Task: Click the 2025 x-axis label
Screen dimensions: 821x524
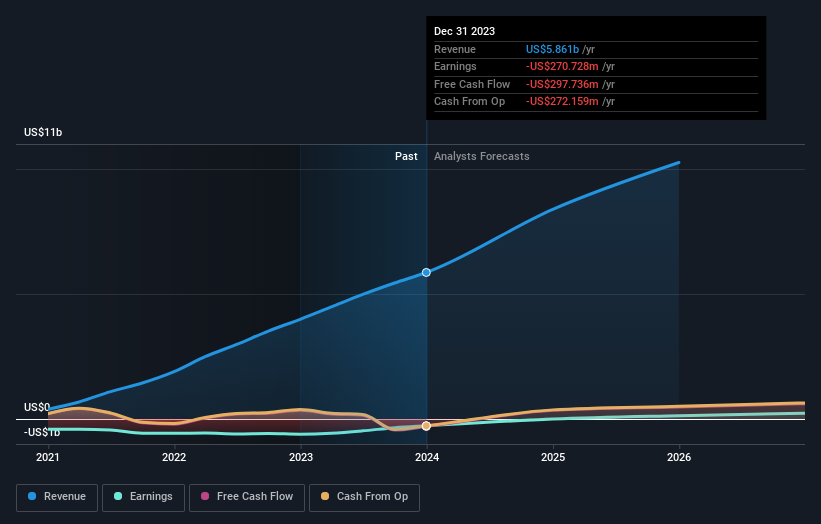Action: click(553, 458)
